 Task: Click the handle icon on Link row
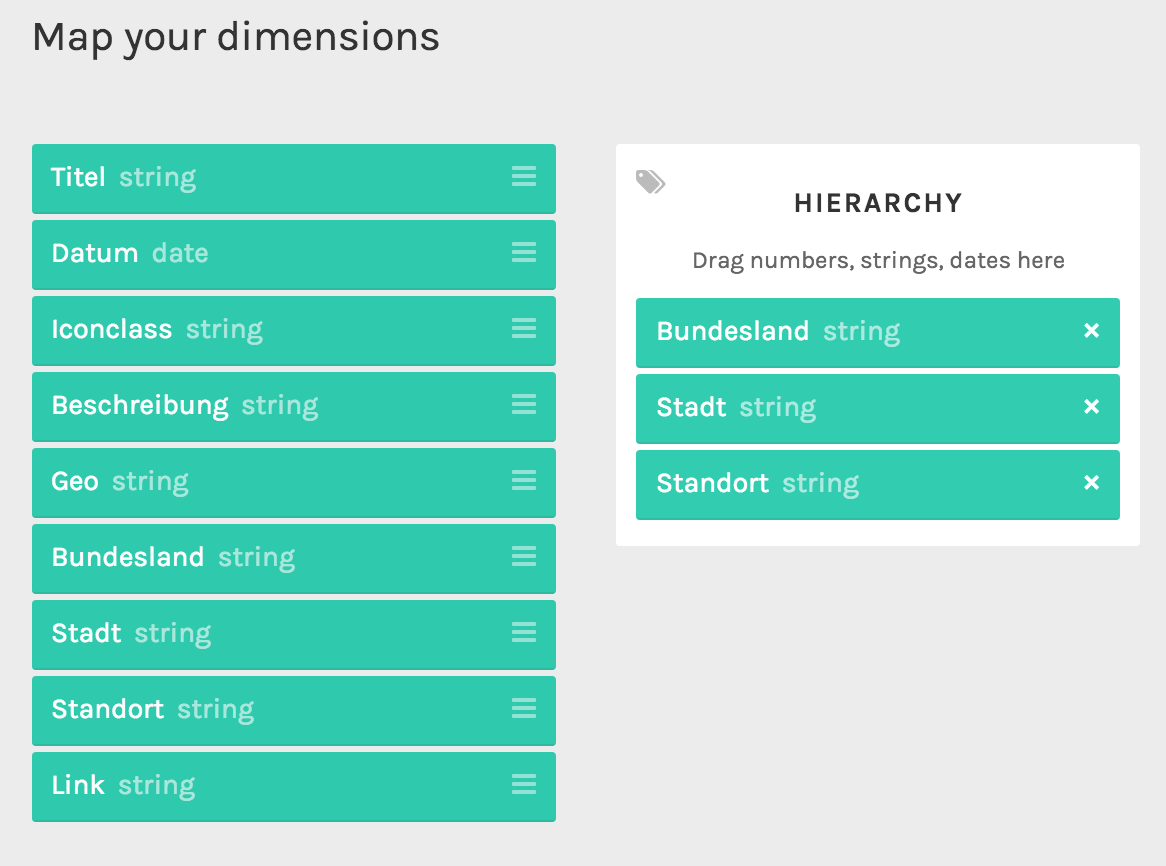coord(524,784)
